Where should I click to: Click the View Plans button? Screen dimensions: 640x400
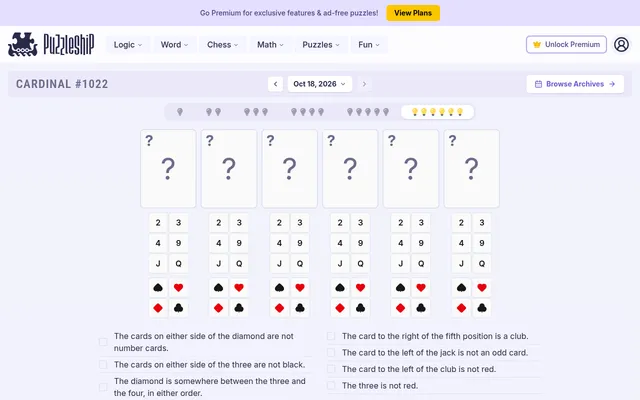click(x=413, y=13)
